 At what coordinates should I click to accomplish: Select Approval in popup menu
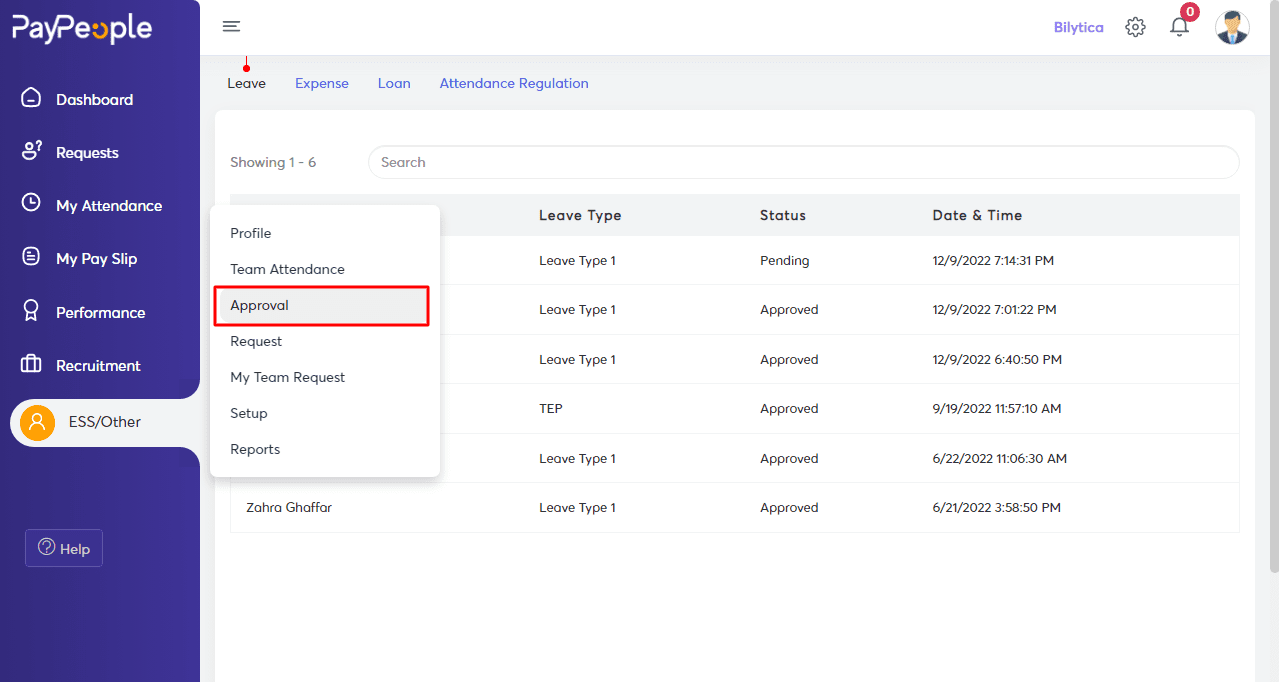(x=322, y=305)
